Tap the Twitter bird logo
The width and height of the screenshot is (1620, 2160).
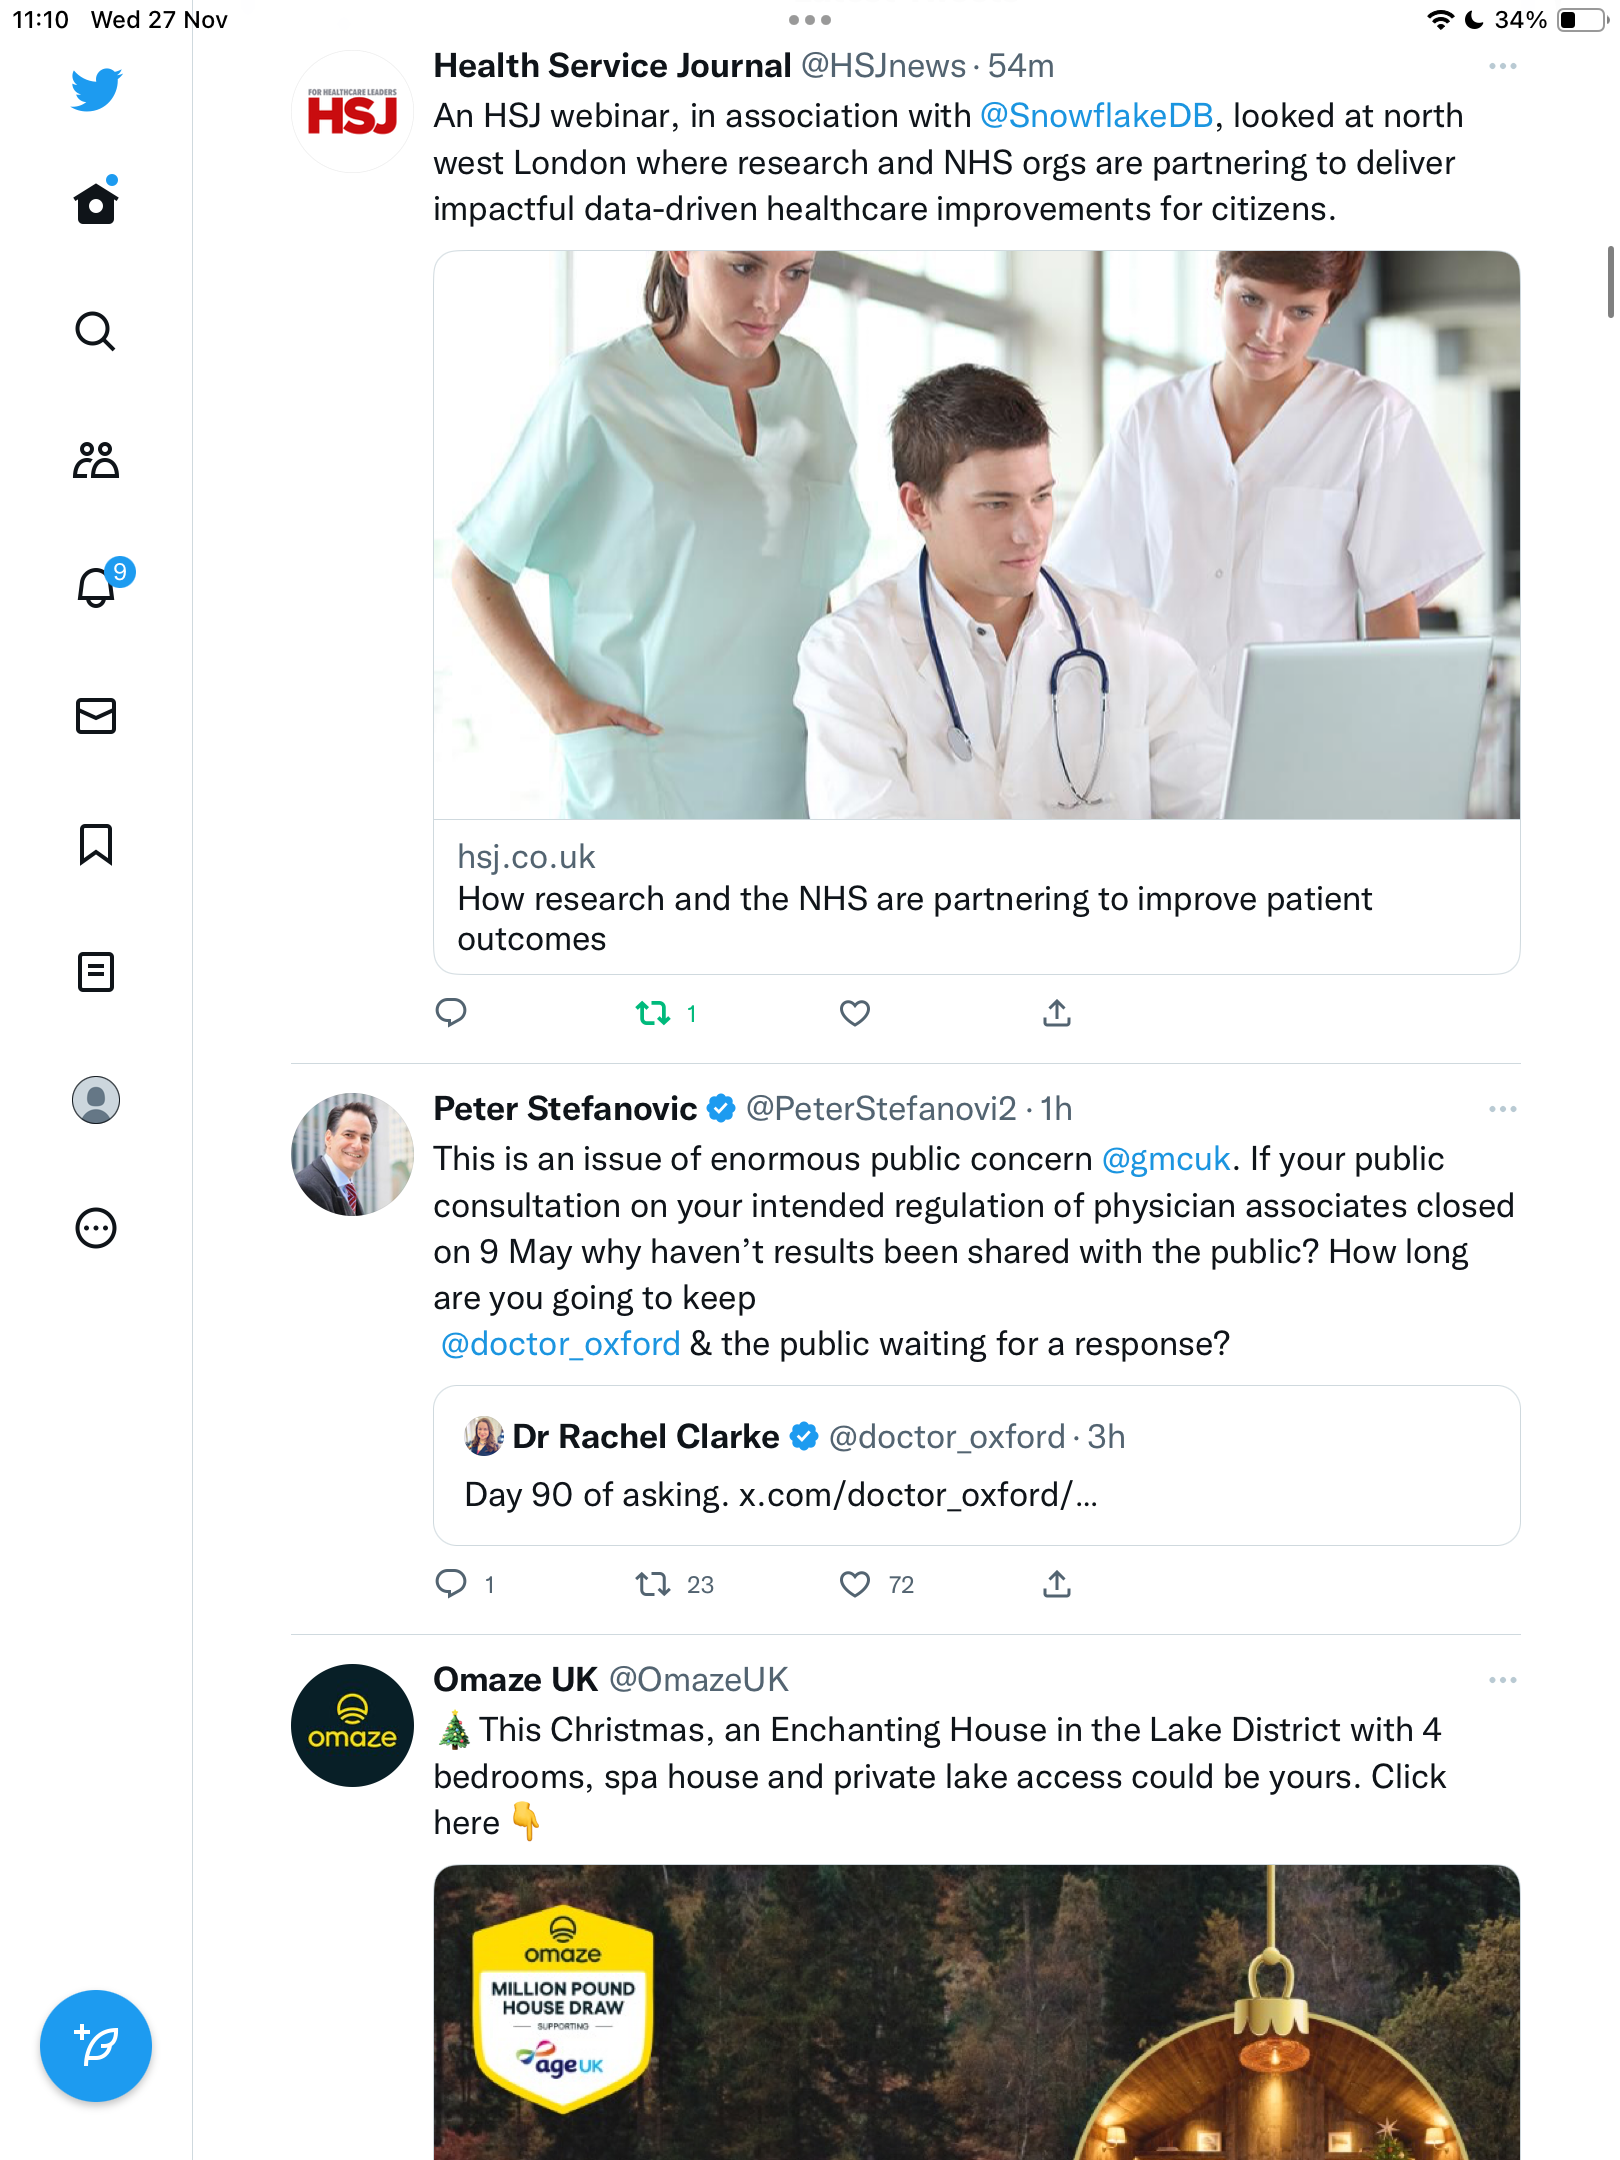click(x=96, y=89)
